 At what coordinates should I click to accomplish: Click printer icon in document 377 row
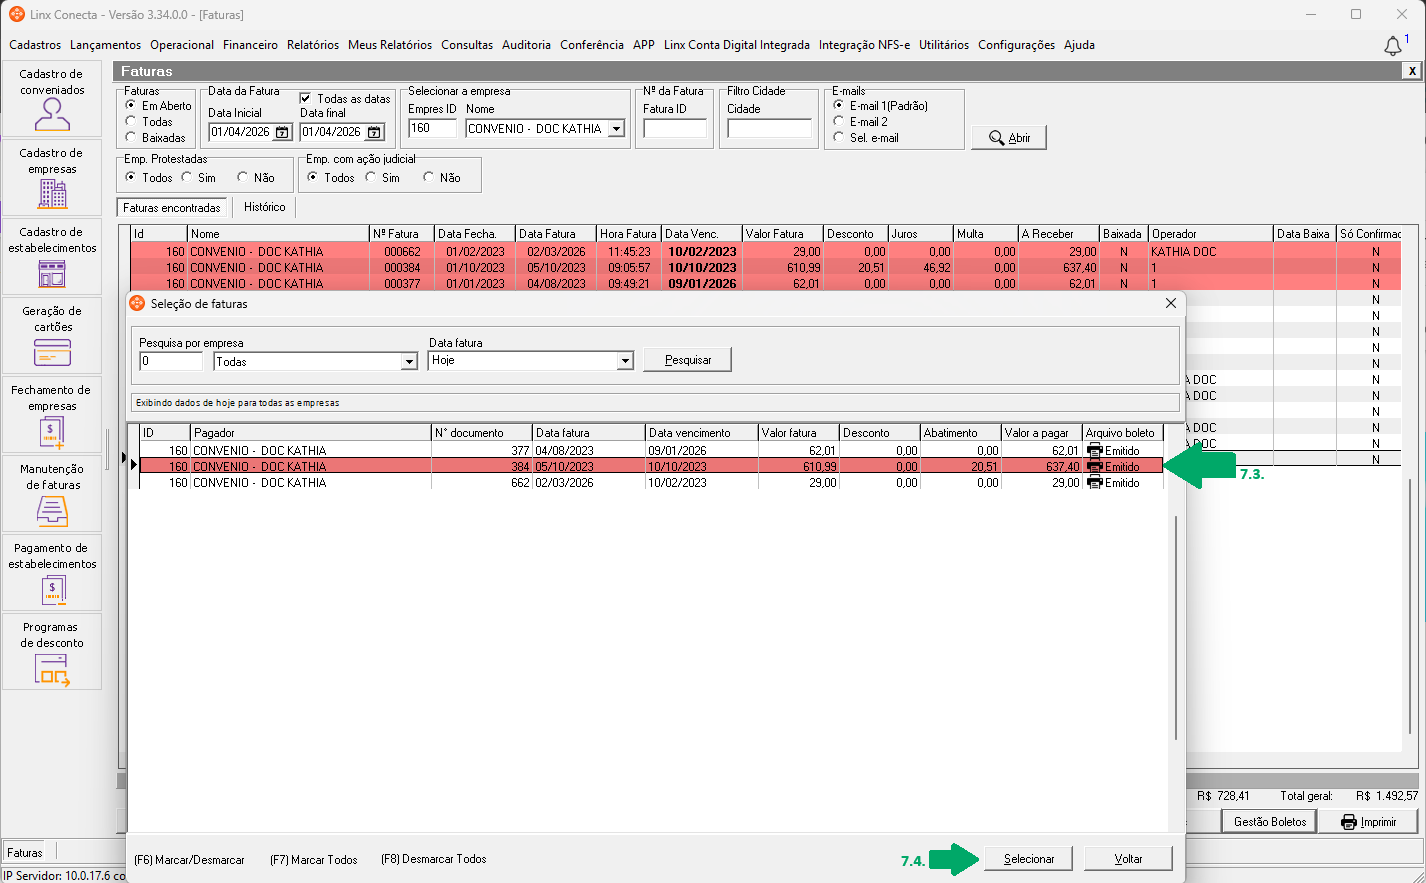coord(1094,451)
